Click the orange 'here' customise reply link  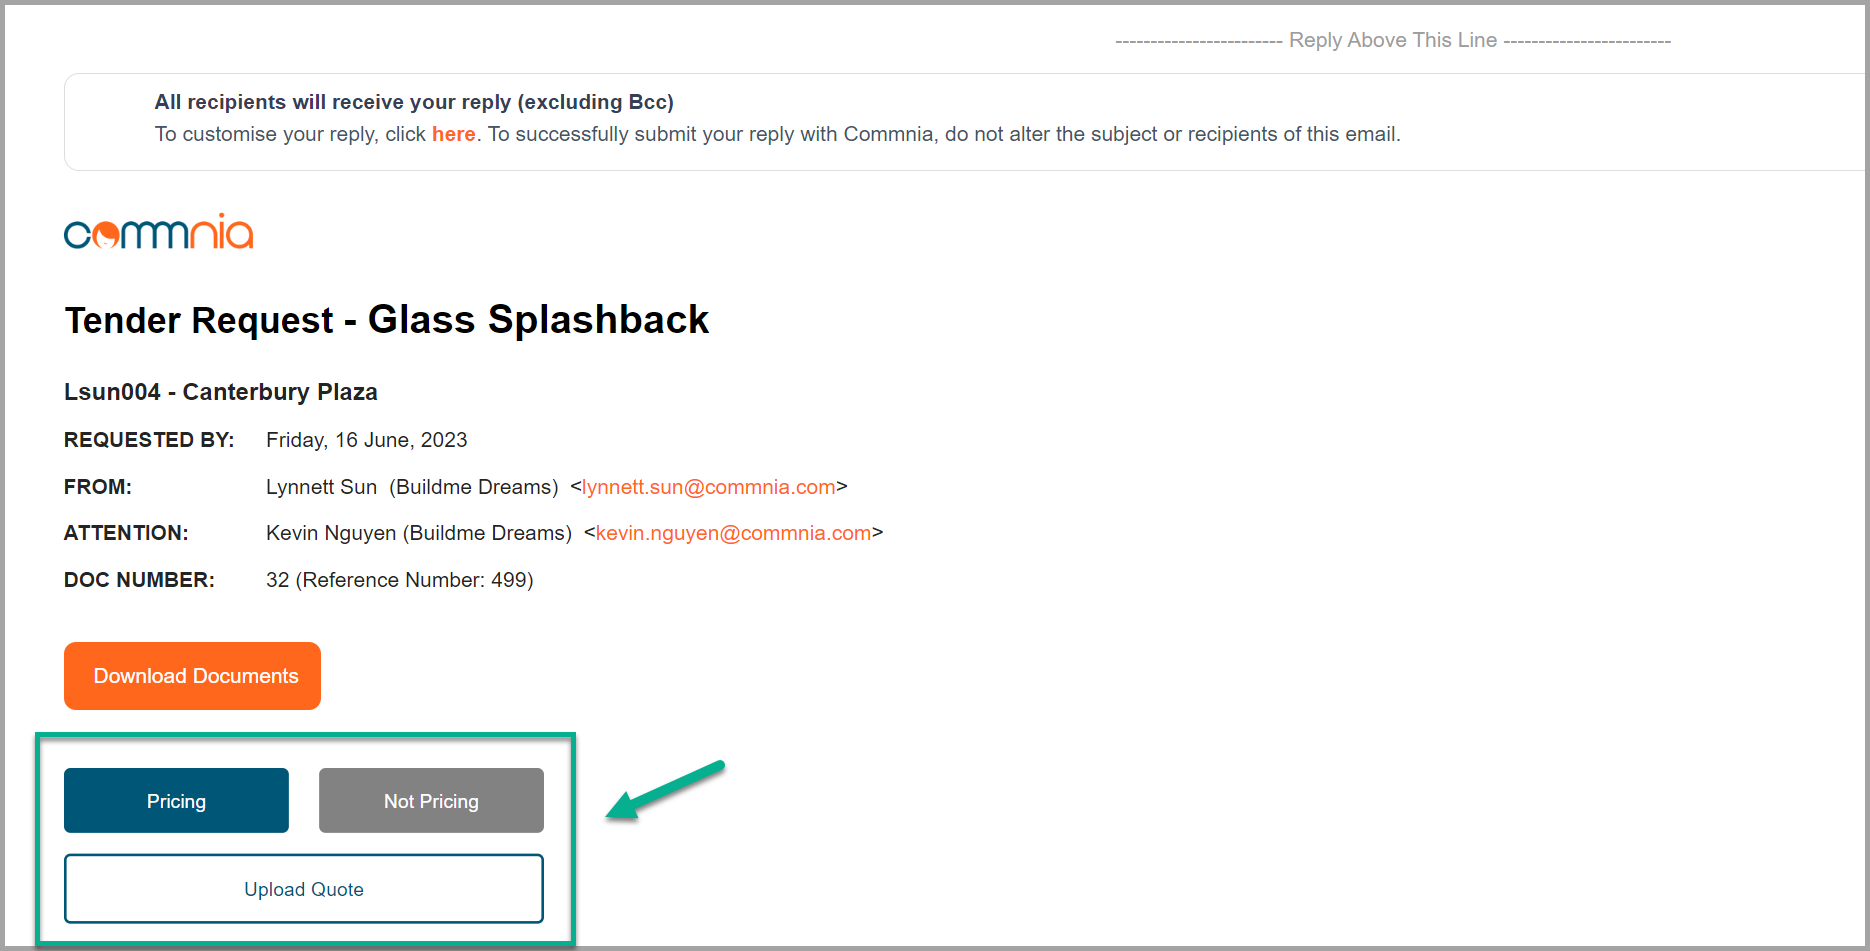[453, 134]
